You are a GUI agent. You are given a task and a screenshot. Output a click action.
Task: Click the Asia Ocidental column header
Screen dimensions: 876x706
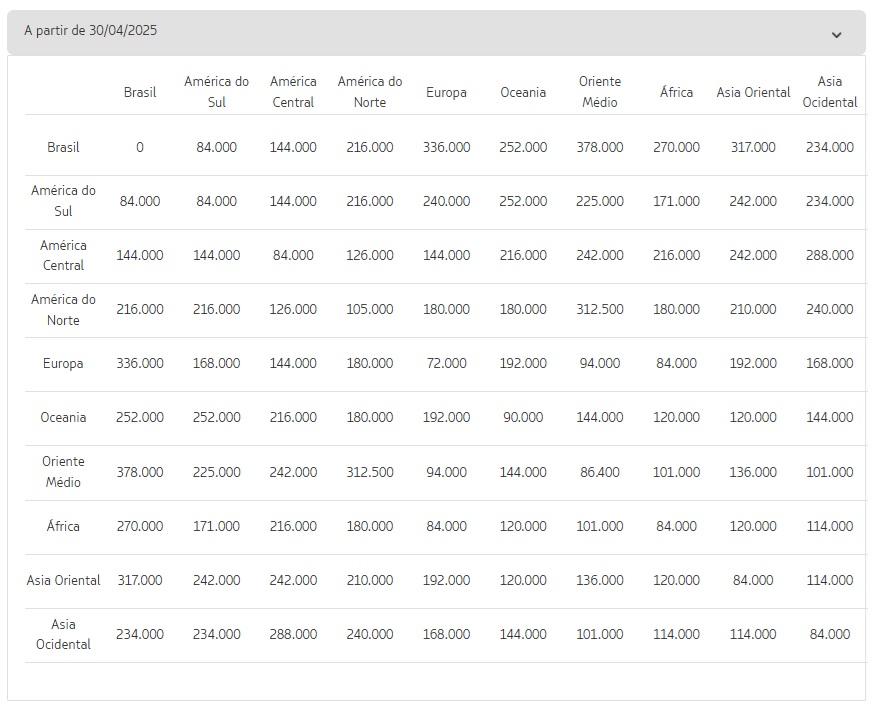tap(830, 92)
